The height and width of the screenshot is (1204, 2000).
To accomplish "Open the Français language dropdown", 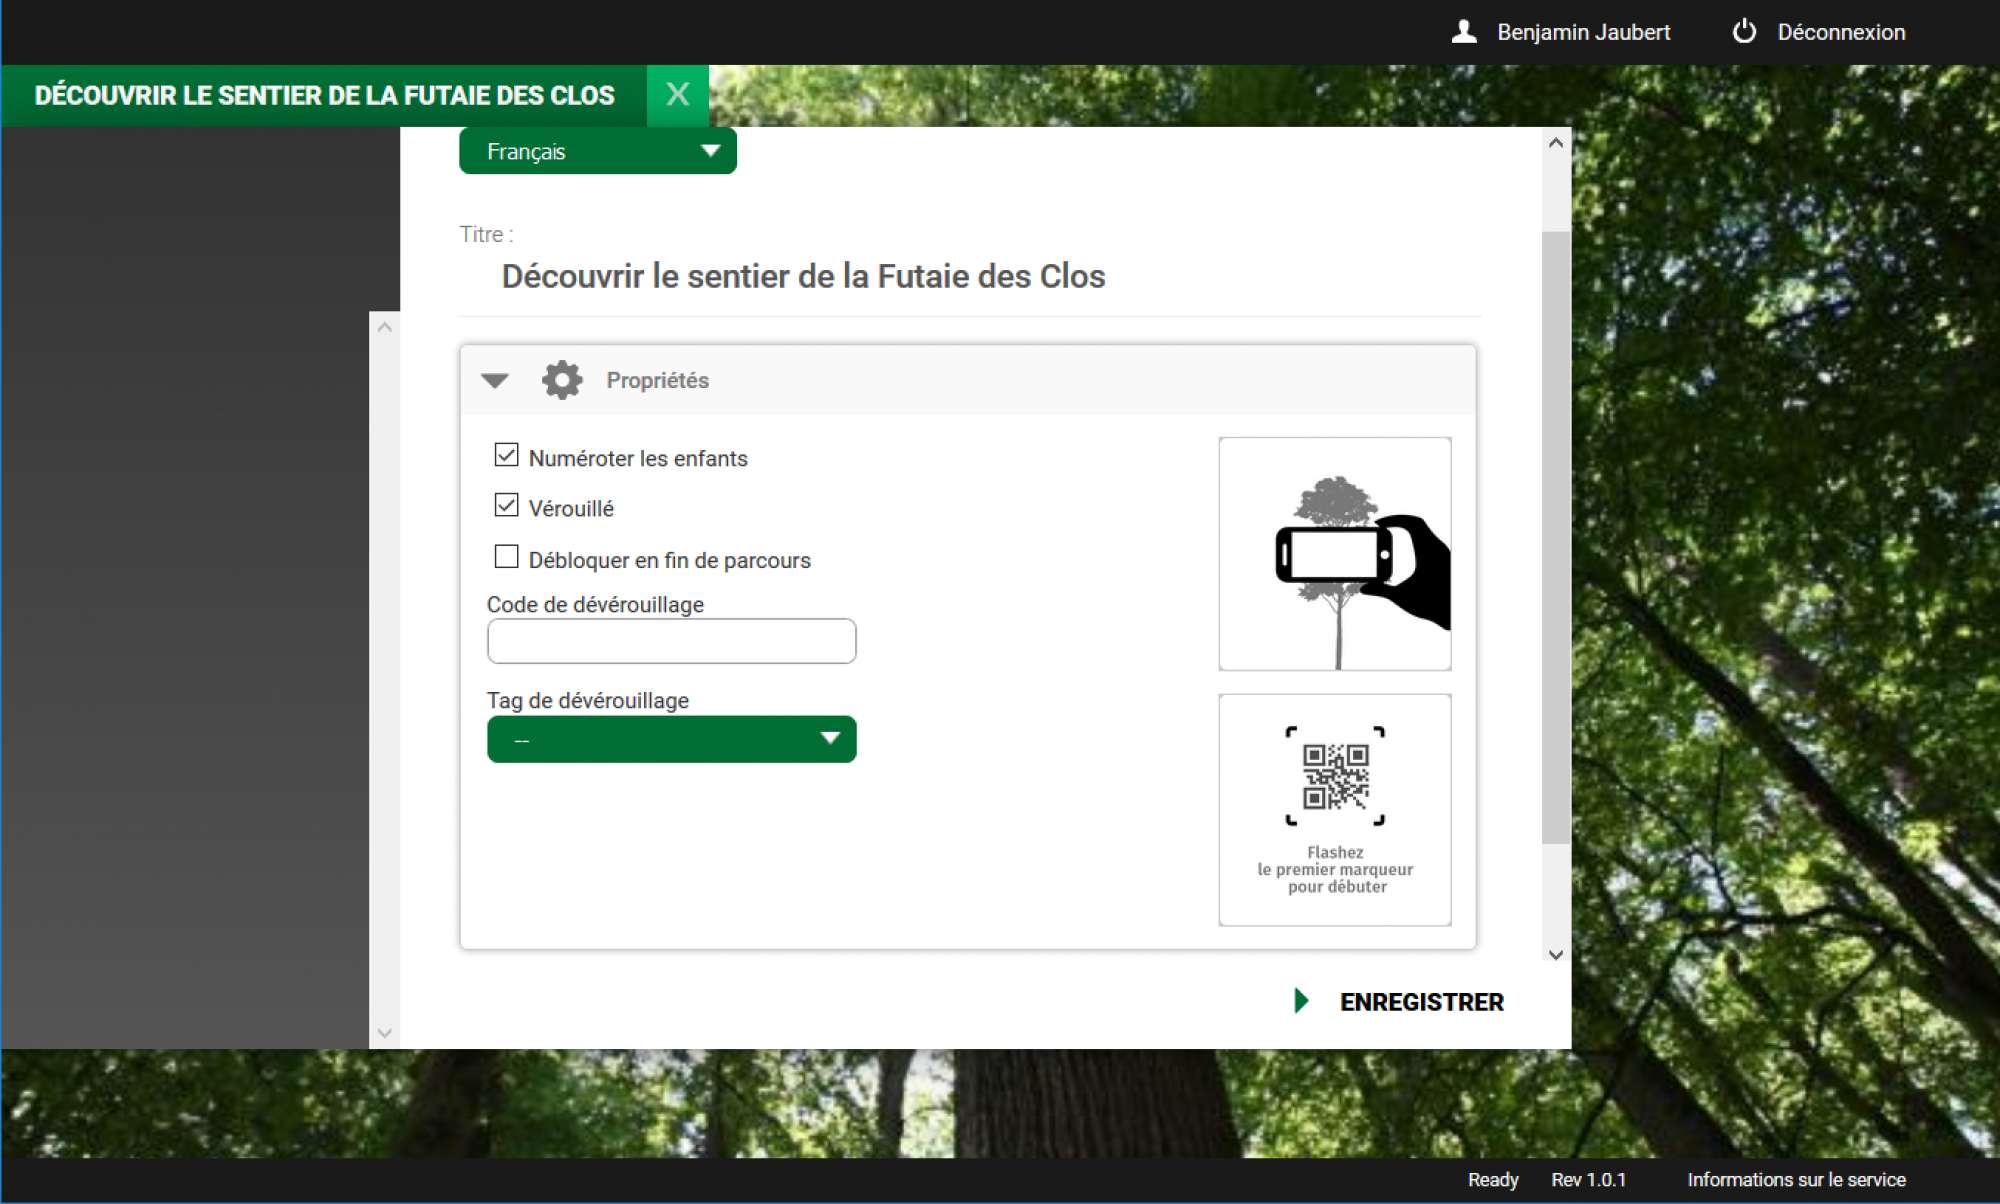I will pyautogui.click(x=597, y=151).
